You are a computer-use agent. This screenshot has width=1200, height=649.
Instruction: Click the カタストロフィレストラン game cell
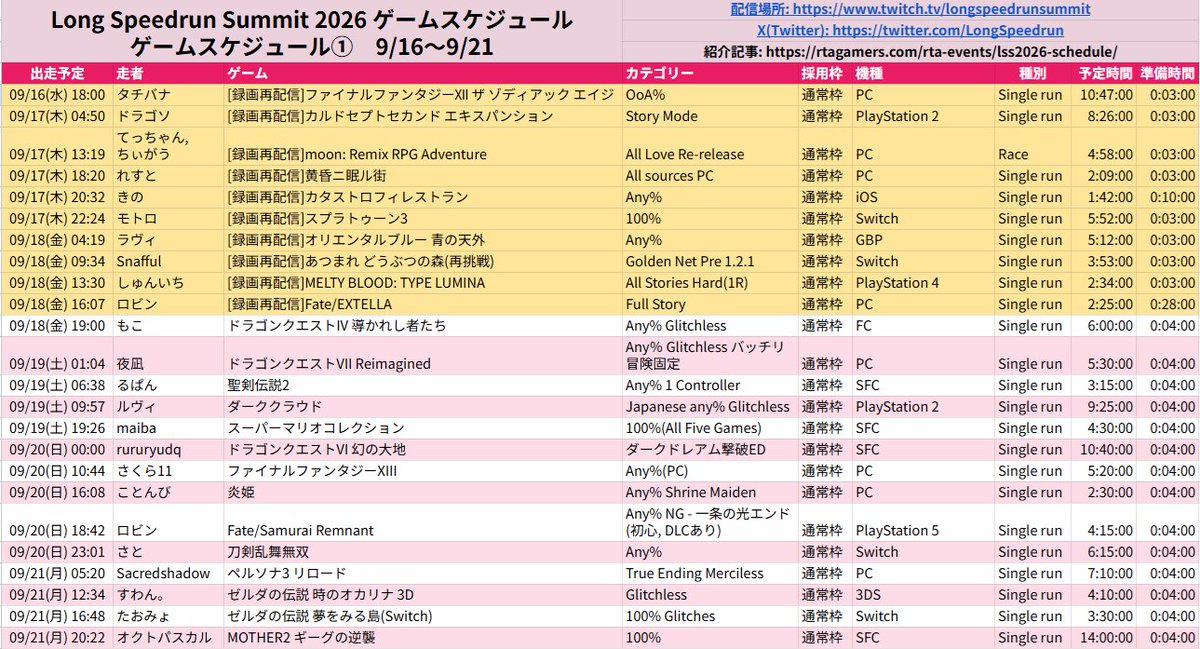point(422,197)
